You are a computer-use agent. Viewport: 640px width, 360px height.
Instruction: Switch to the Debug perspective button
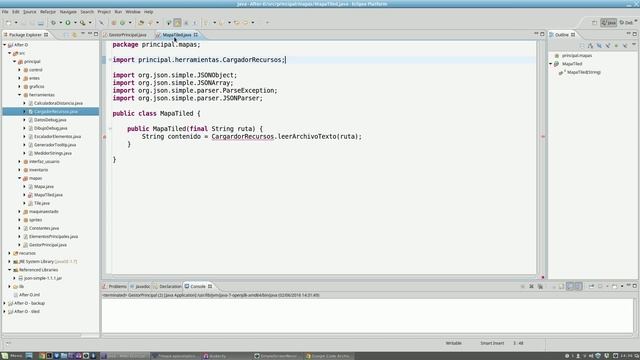(x=627, y=23)
